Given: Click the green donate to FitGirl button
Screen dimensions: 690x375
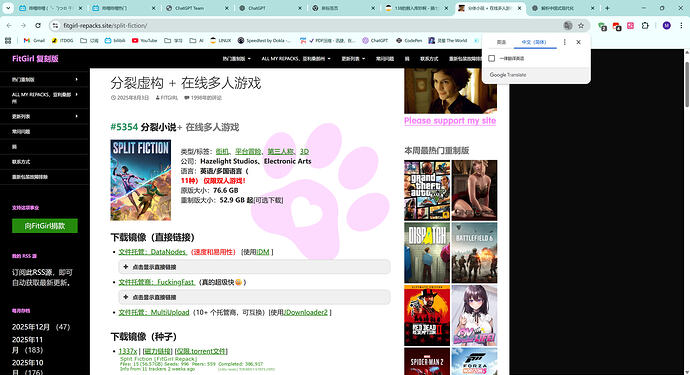Looking at the screenshot, I should coord(44,226).
